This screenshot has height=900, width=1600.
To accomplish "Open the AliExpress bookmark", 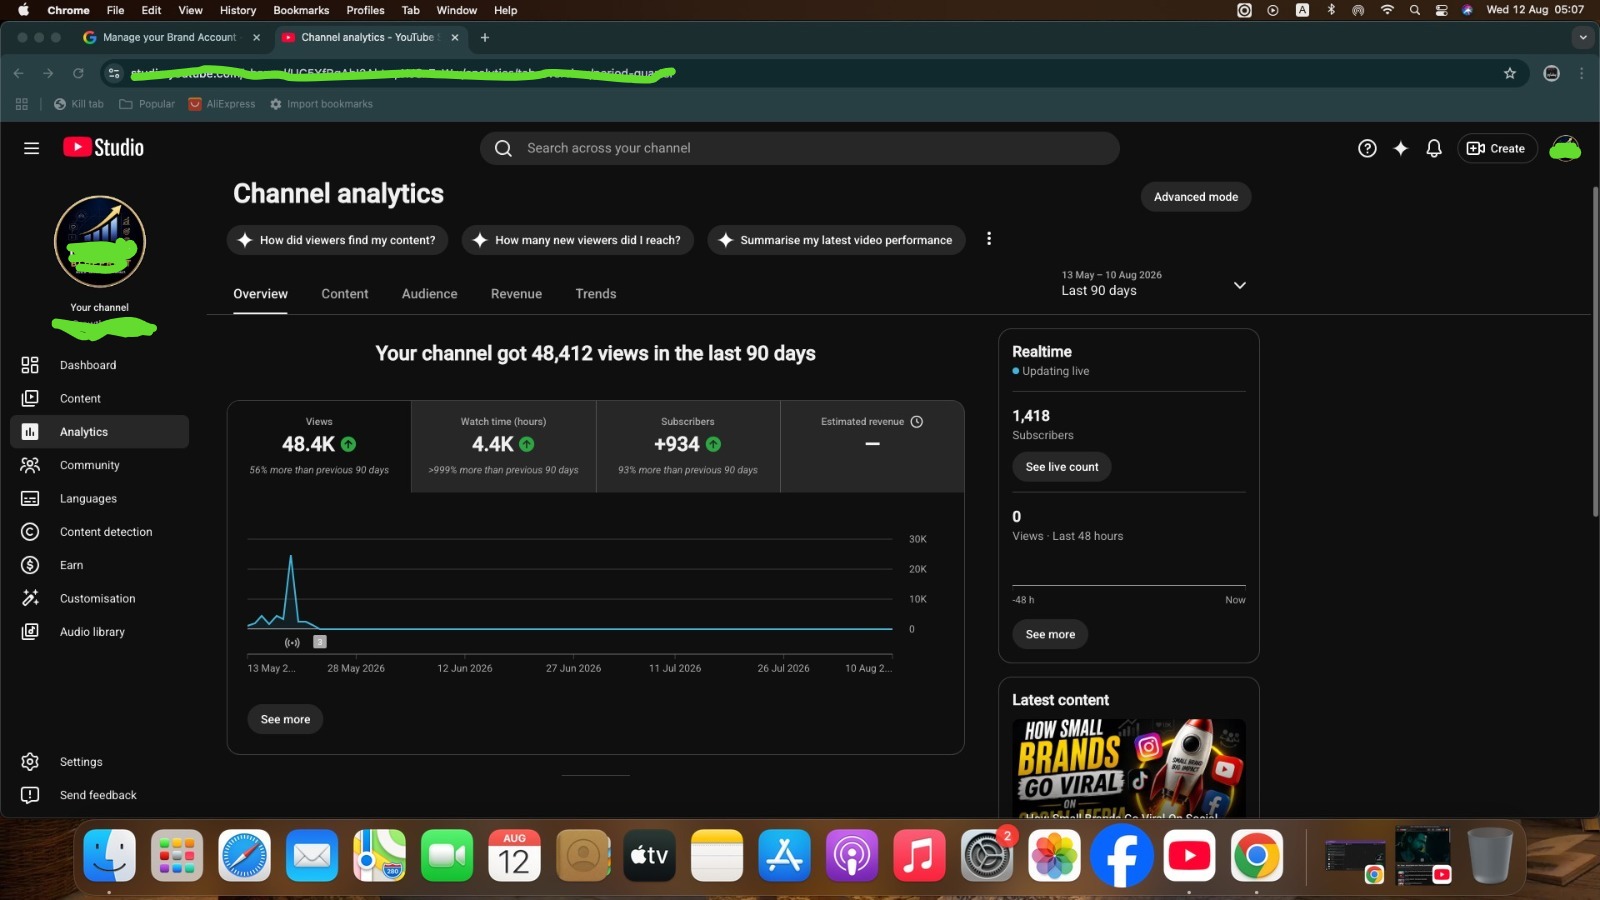I will pyautogui.click(x=222, y=104).
